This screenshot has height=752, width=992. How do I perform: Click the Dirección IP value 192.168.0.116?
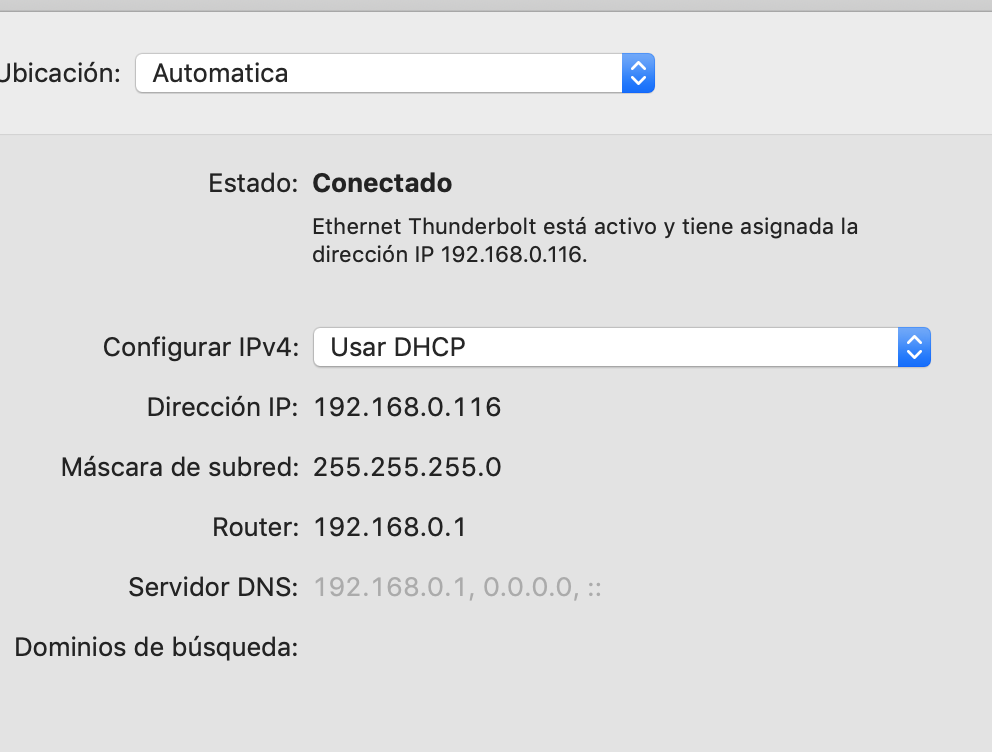[407, 407]
